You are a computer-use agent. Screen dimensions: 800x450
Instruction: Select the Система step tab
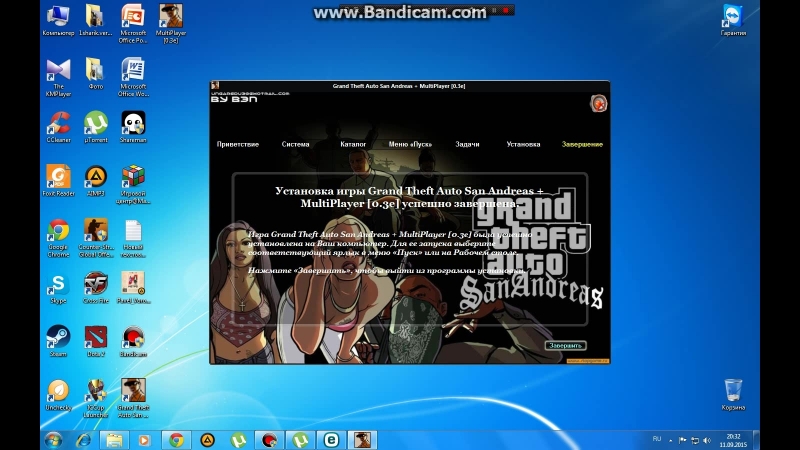pos(295,144)
